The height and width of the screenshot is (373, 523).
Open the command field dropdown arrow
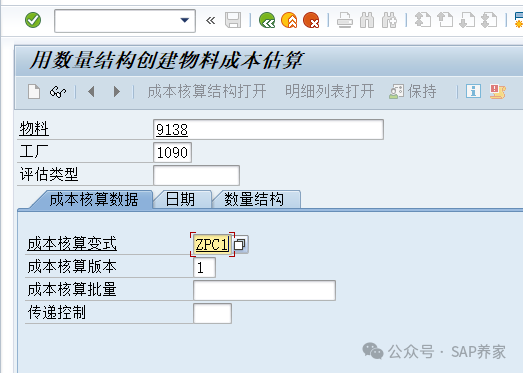point(184,20)
